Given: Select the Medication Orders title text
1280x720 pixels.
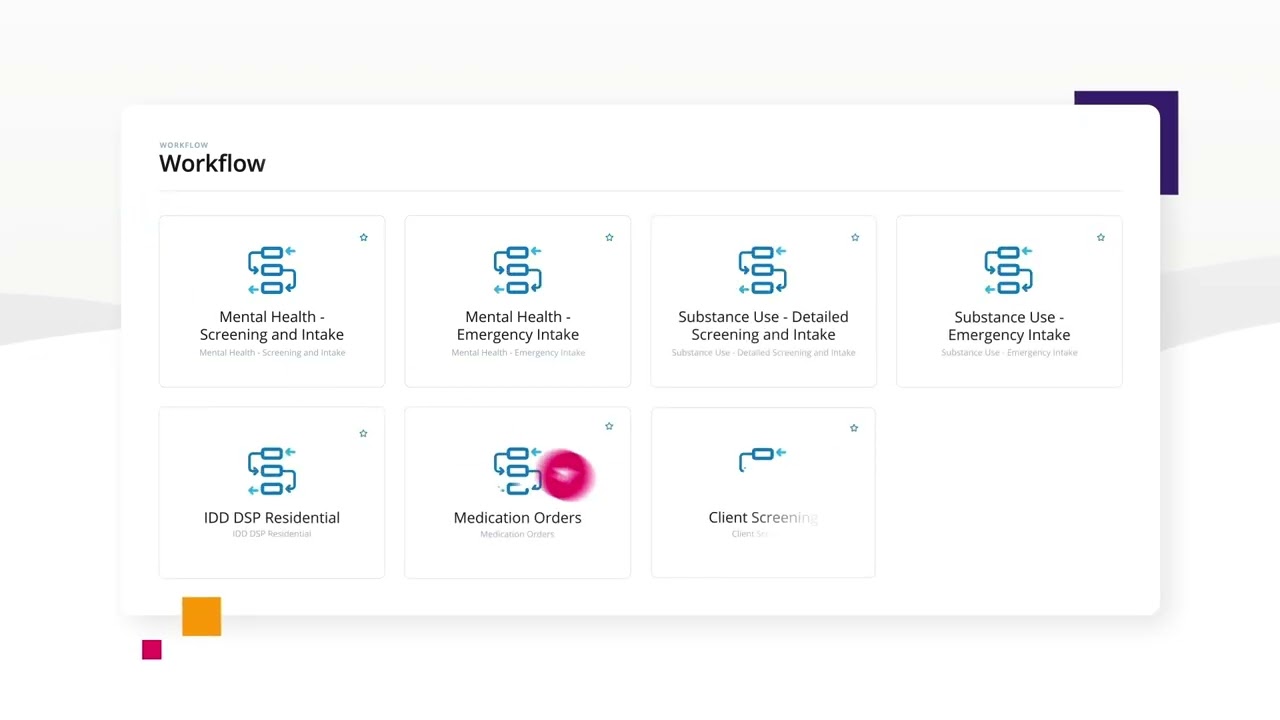Looking at the screenshot, I should pos(517,517).
